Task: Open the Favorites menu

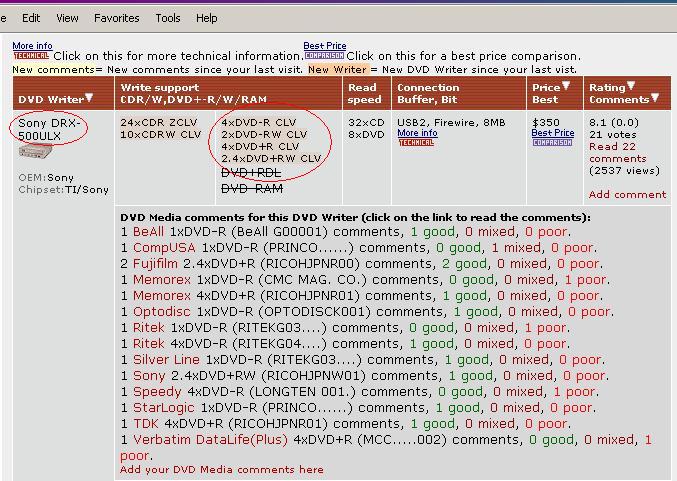Action: pos(117,18)
